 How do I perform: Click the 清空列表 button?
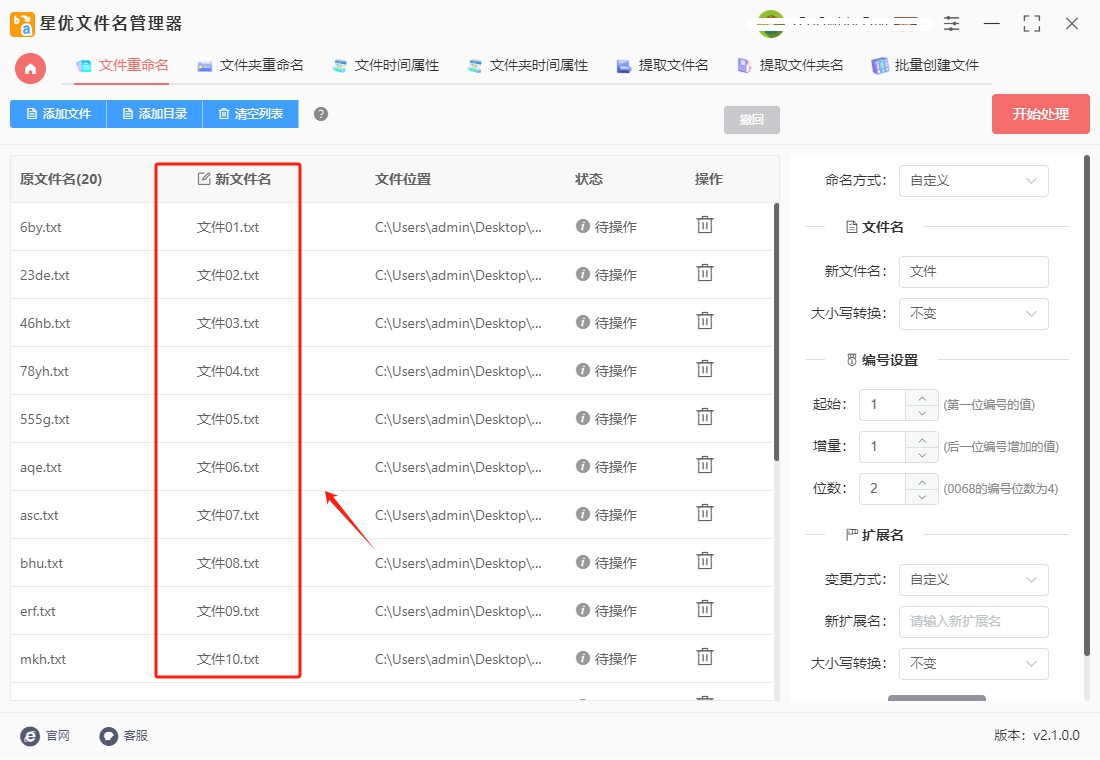coord(250,114)
